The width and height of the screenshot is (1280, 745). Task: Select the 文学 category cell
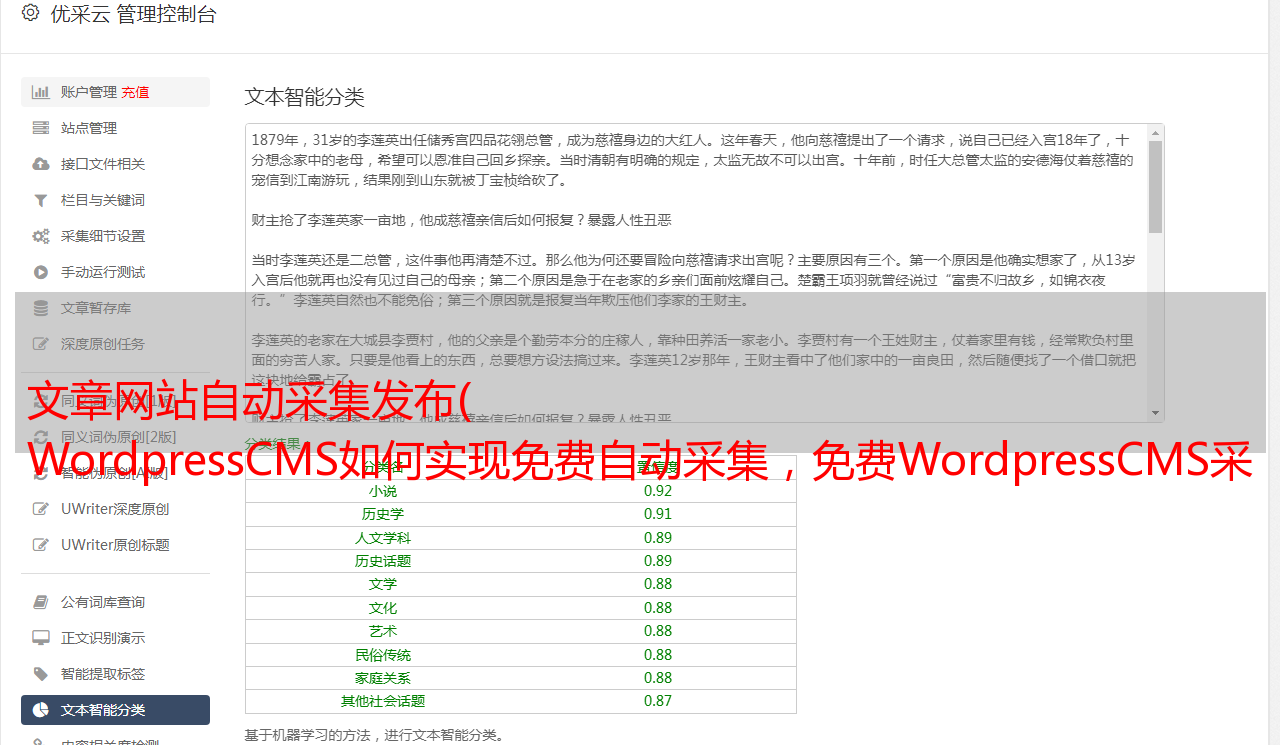[383, 584]
